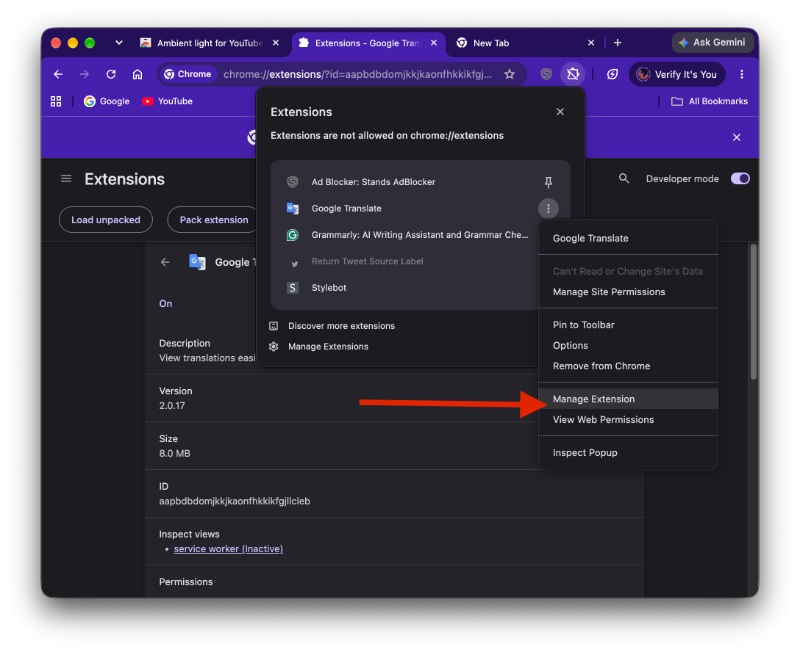The image size is (800, 652).
Task: Click the browser back arrow
Action: [58, 74]
